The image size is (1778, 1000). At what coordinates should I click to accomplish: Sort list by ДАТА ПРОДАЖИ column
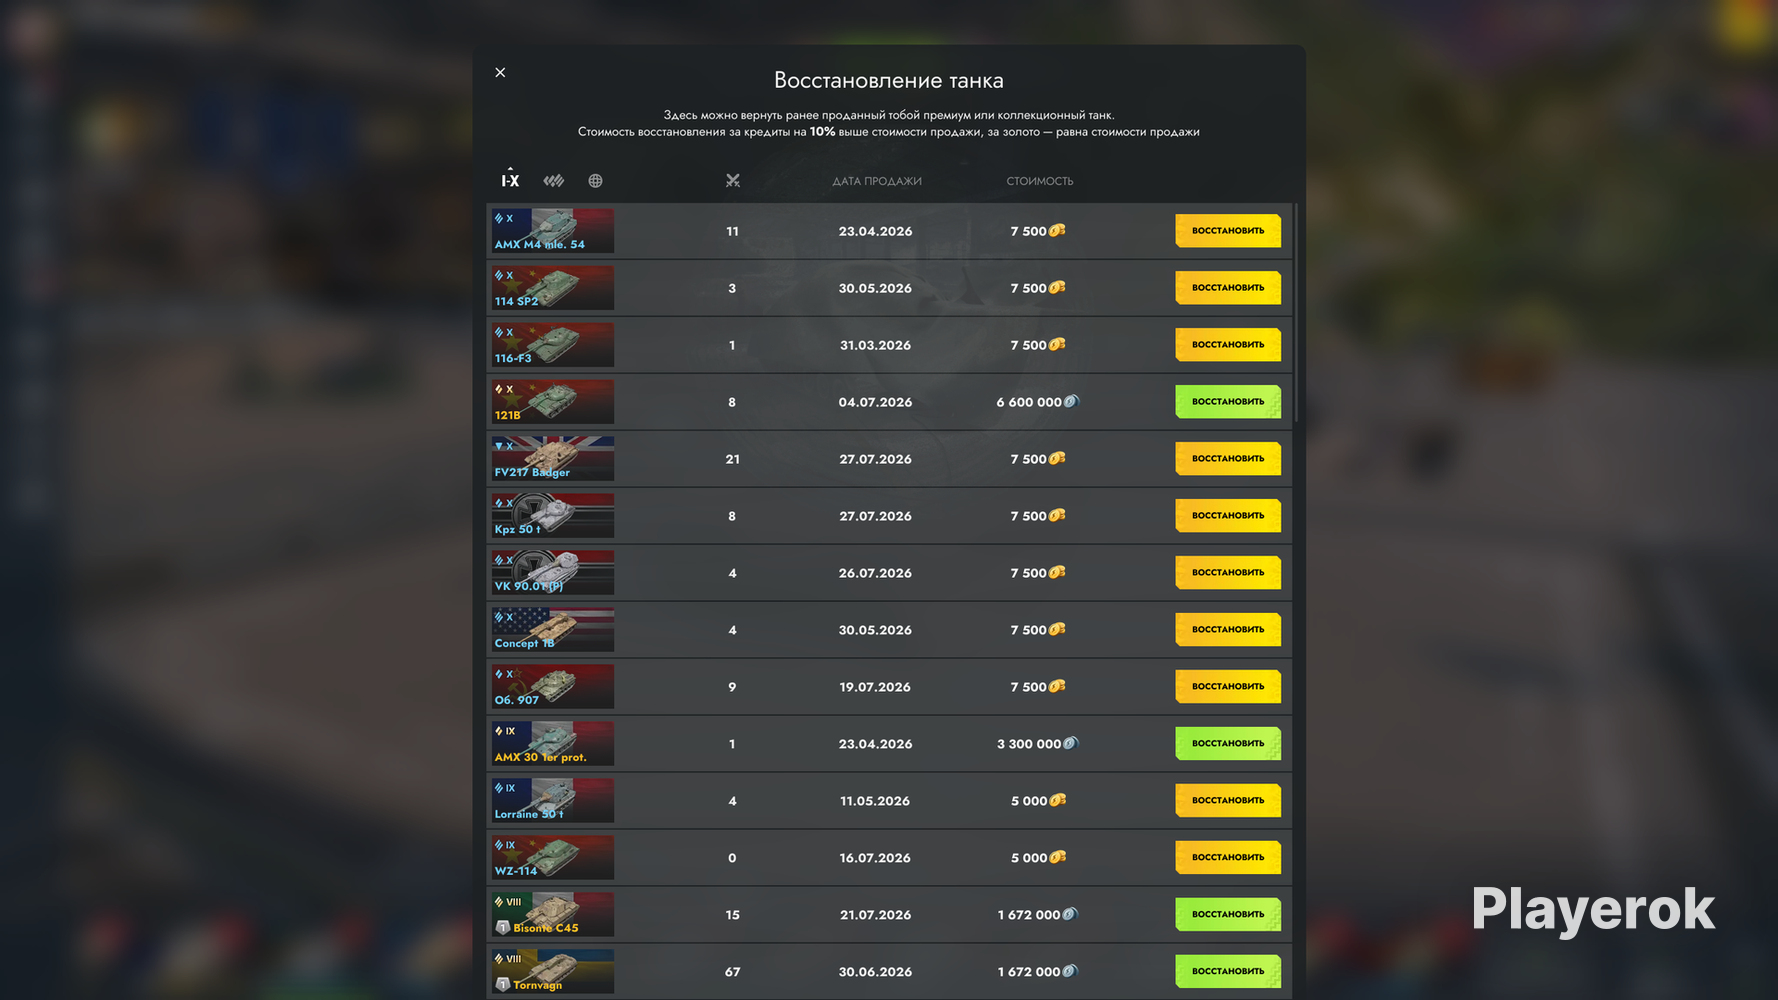click(877, 181)
